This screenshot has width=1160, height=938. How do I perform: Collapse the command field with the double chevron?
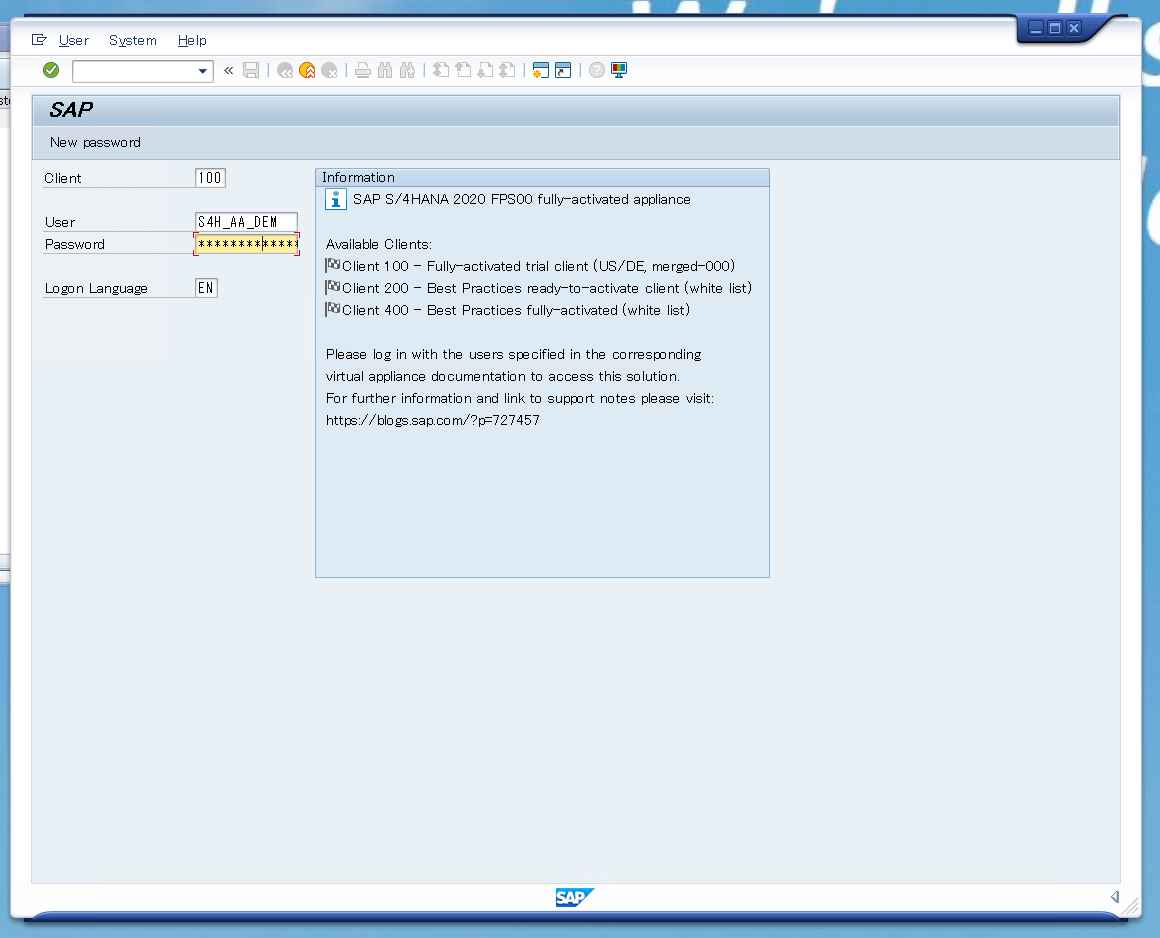[x=229, y=70]
